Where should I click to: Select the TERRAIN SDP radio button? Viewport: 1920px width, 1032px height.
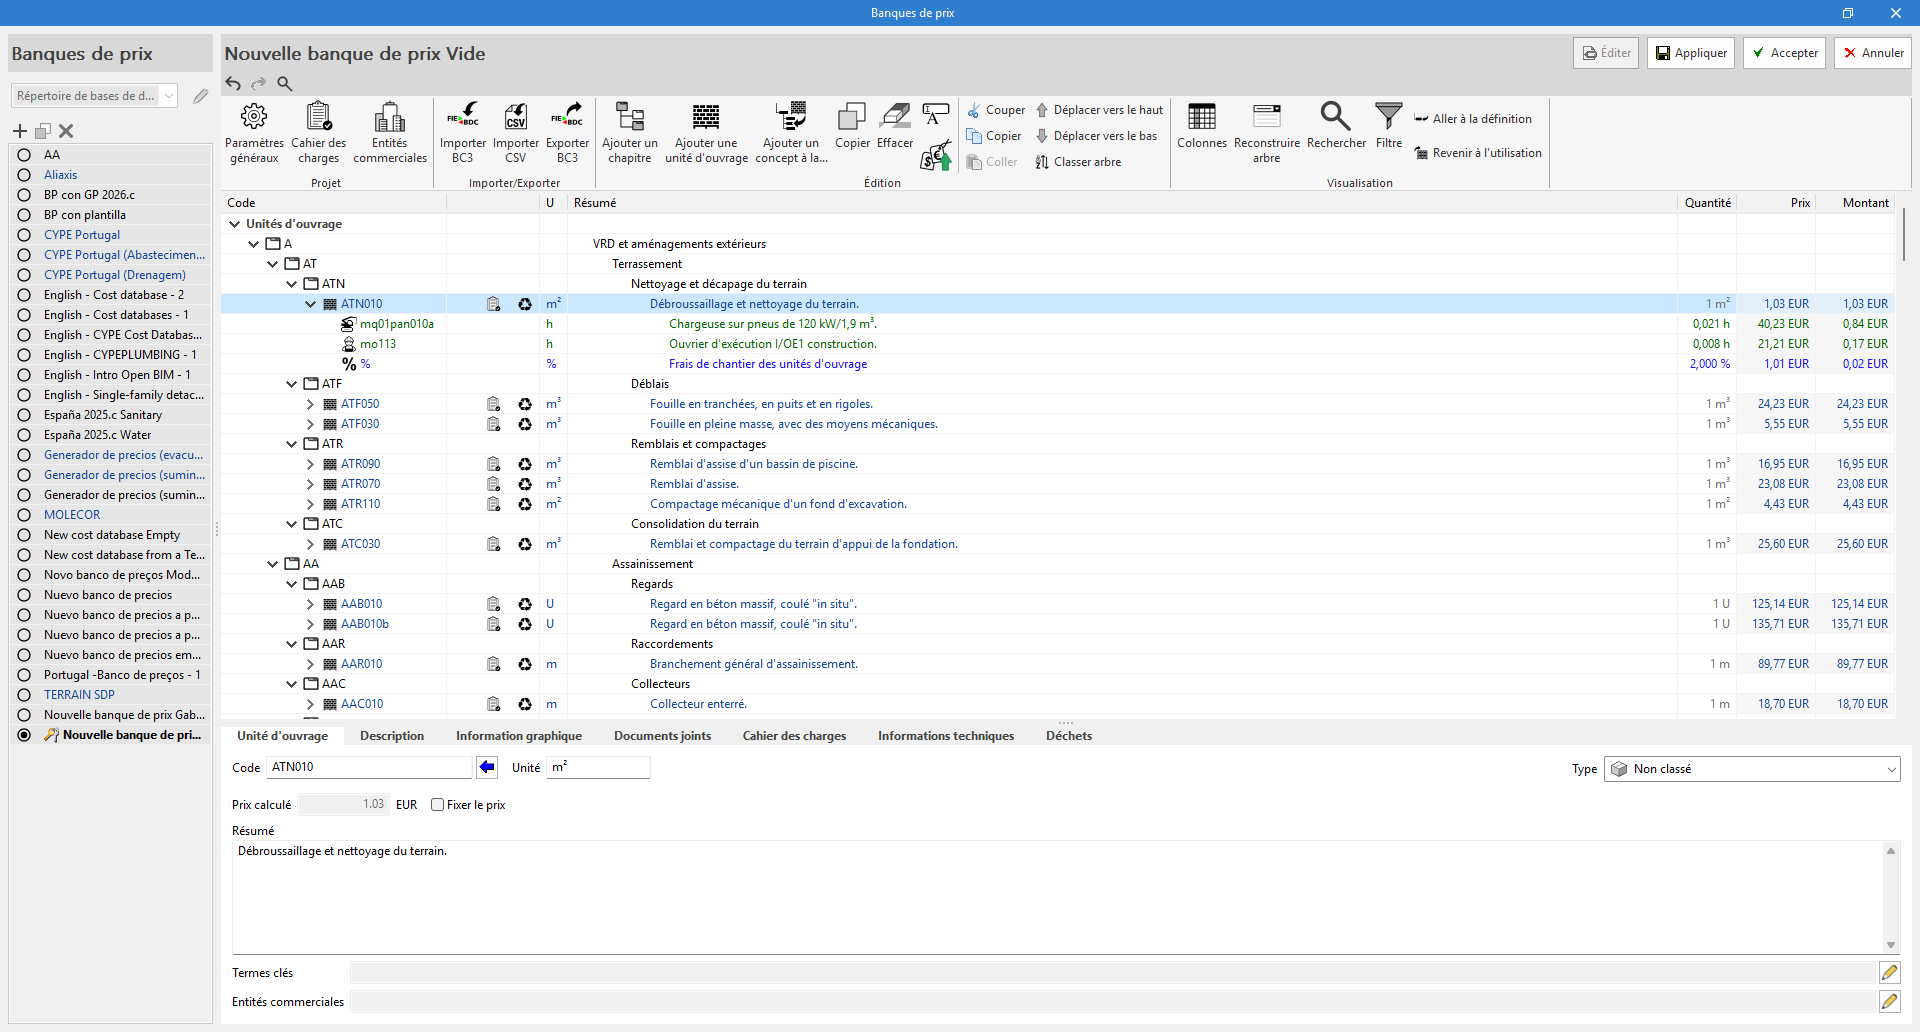pos(24,695)
